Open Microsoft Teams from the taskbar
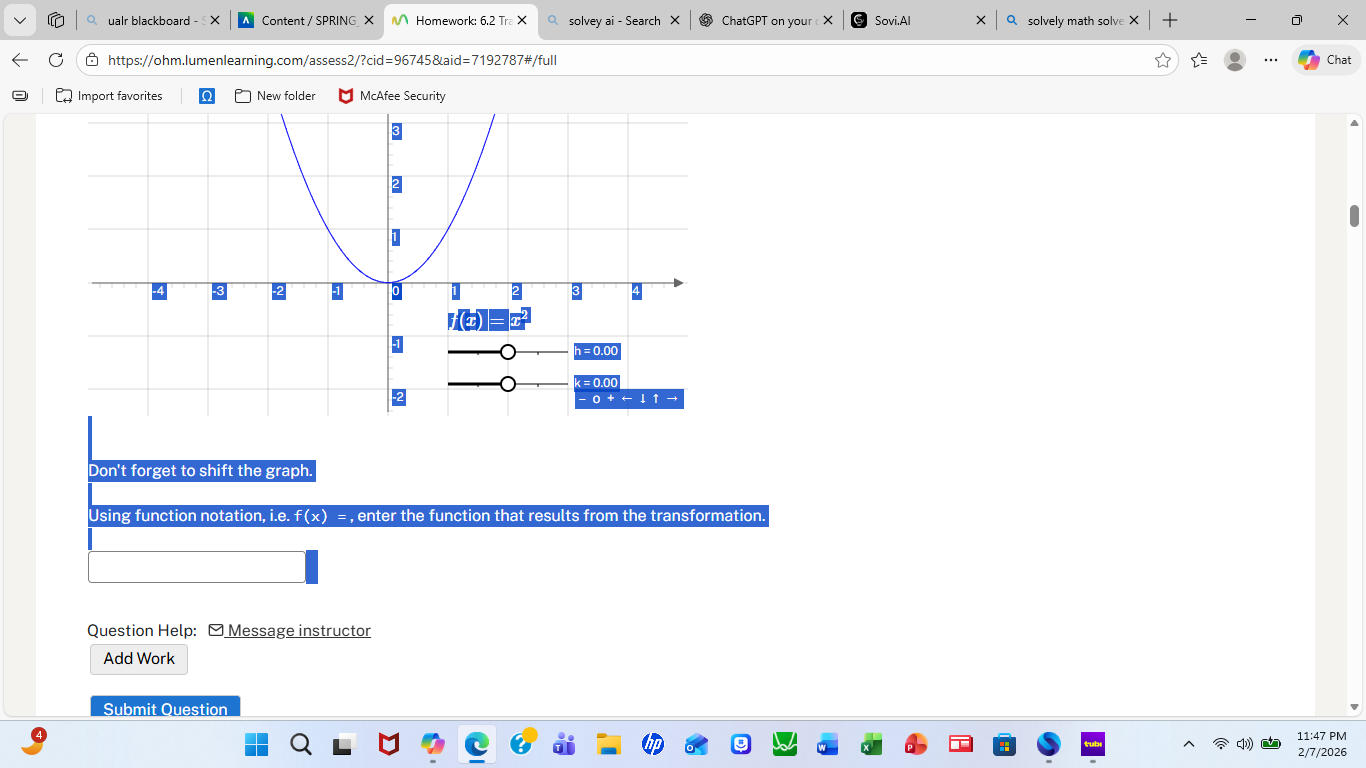1366x768 pixels. (565, 744)
